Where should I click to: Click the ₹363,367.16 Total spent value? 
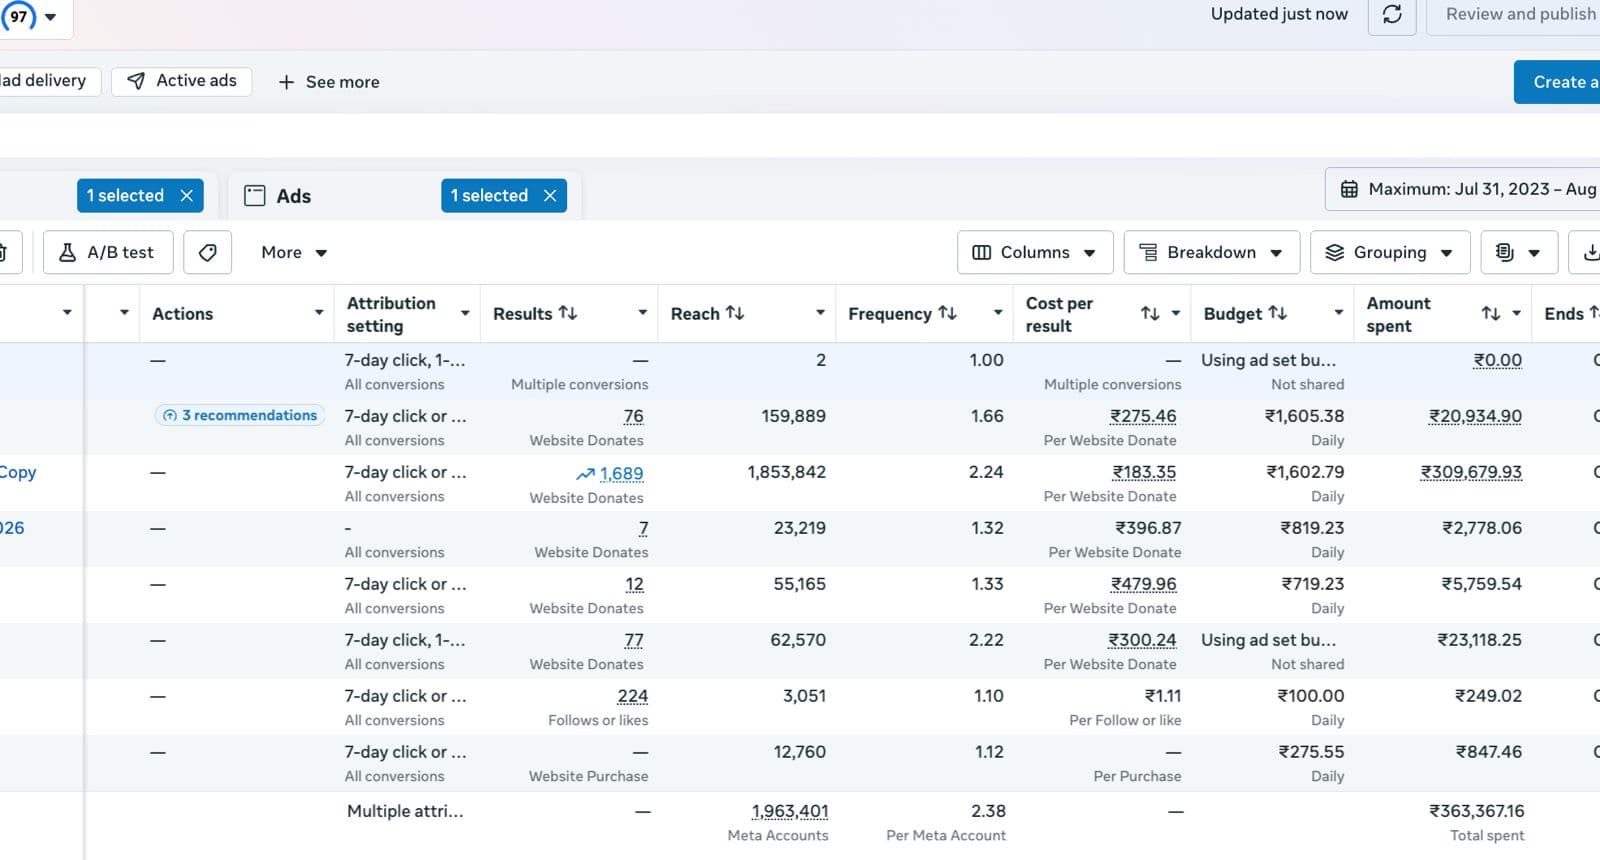[1477, 811]
